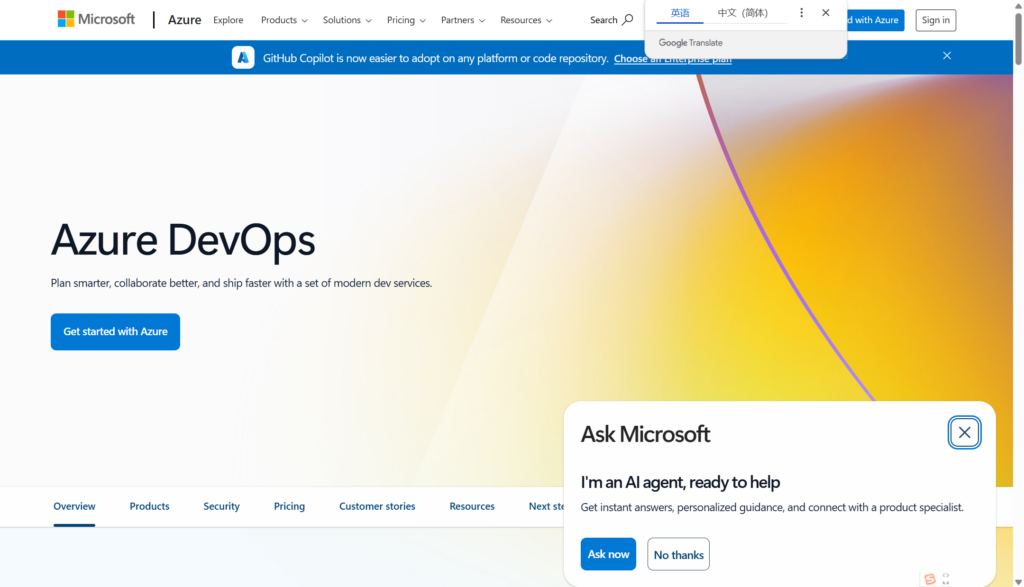1024x587 pixels.
Task: Open the Customer stories tab
Action: pyautogui.click(x=377, y=506)
